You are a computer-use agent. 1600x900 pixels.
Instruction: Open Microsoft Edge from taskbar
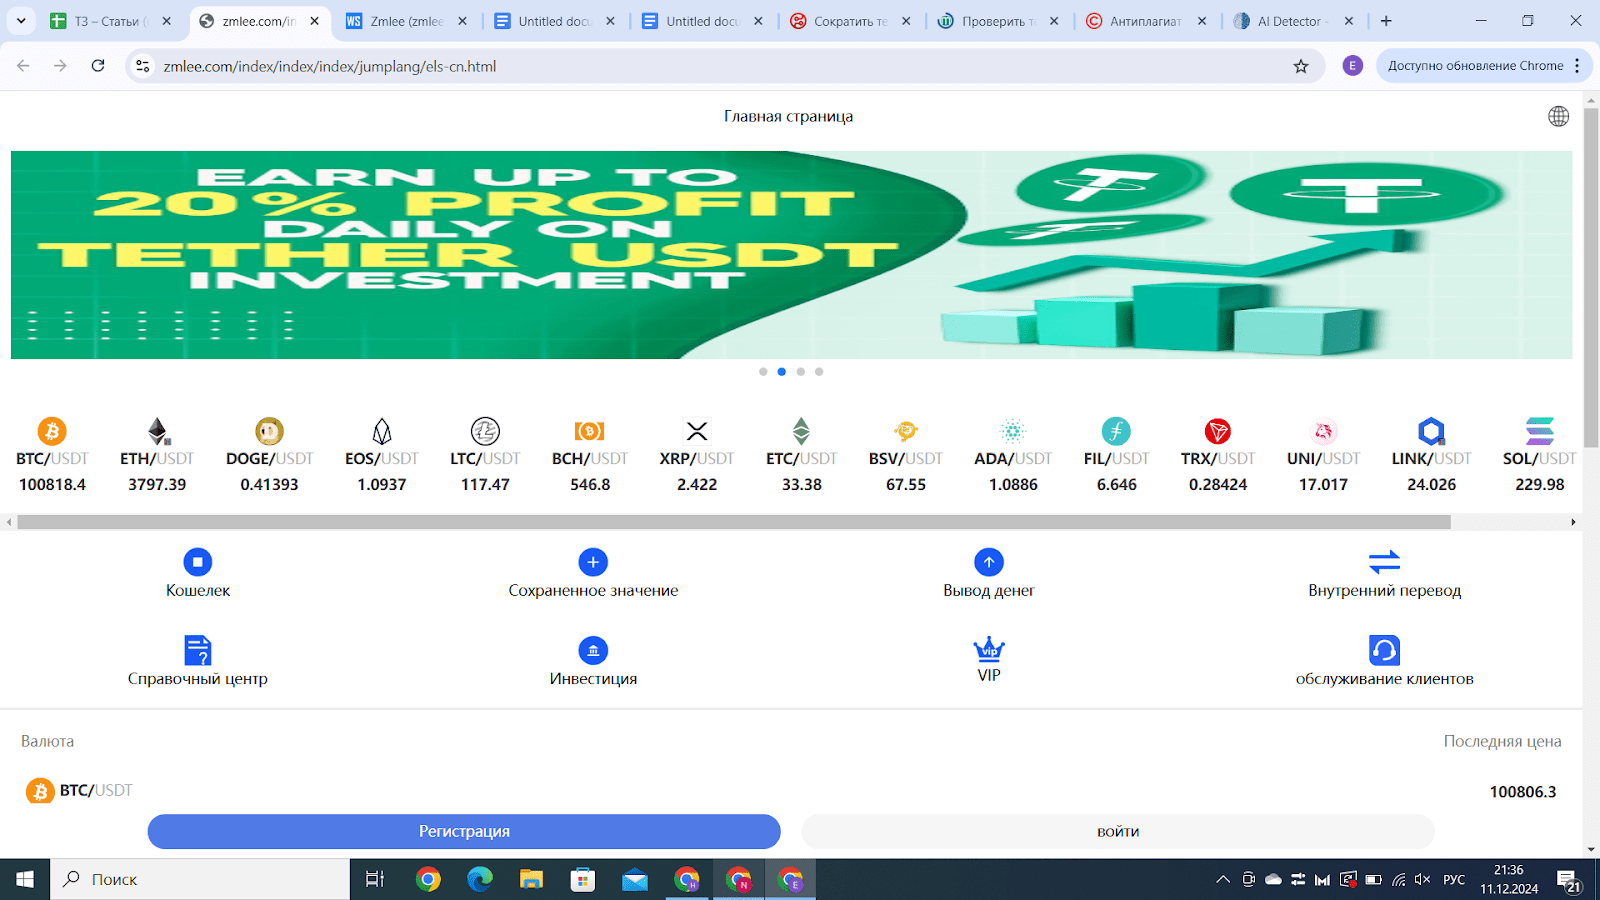[x=480, y=880]
